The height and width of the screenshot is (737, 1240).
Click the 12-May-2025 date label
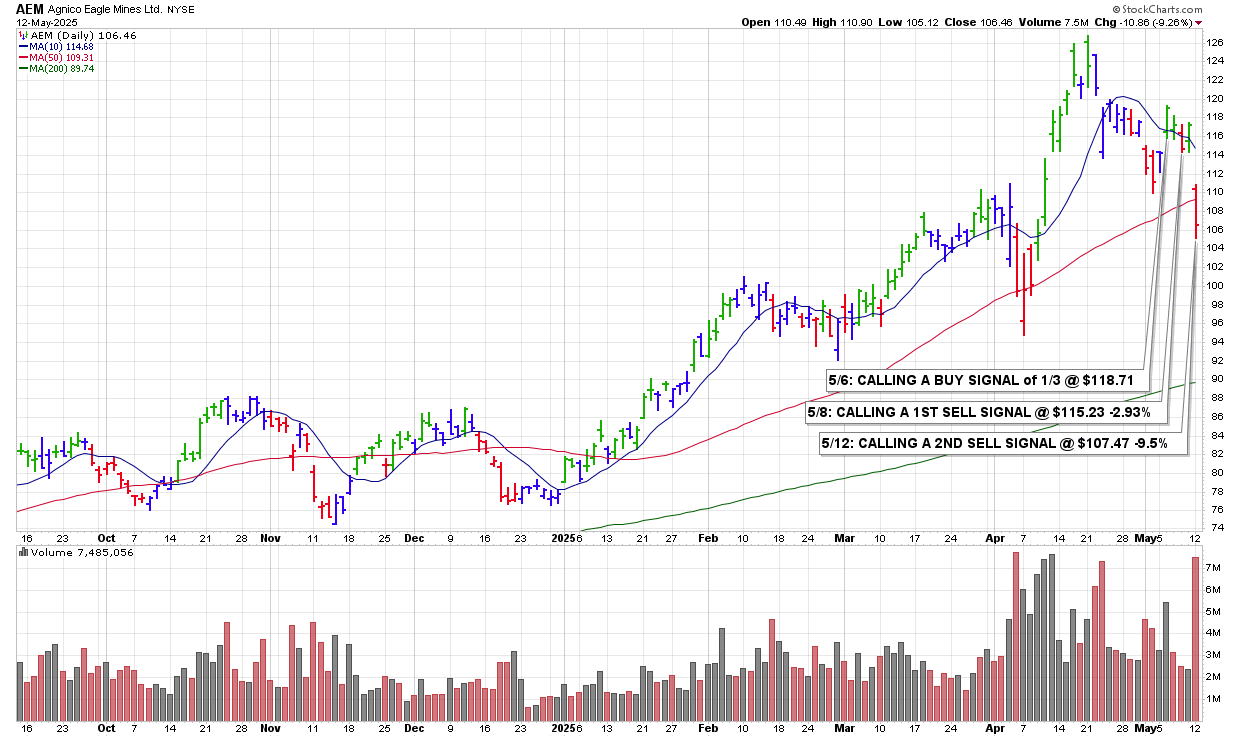(46, 22)
